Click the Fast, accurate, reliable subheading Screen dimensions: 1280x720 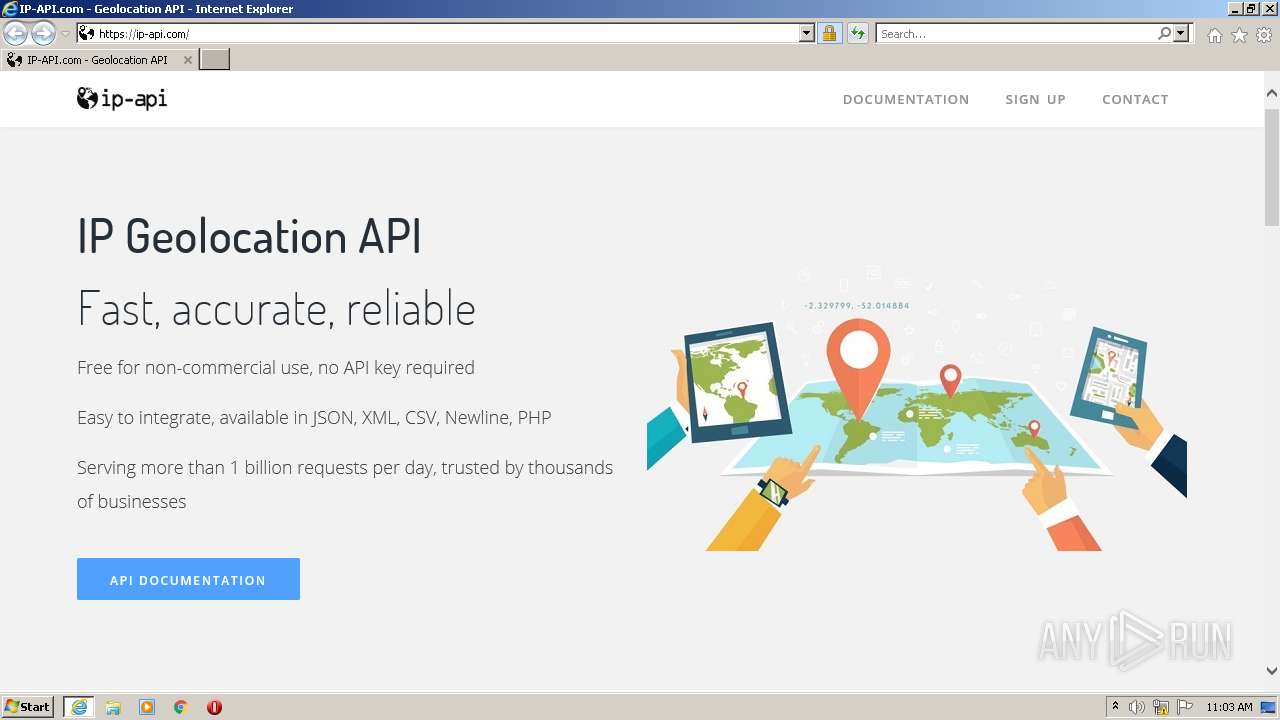tap(276, 308)
